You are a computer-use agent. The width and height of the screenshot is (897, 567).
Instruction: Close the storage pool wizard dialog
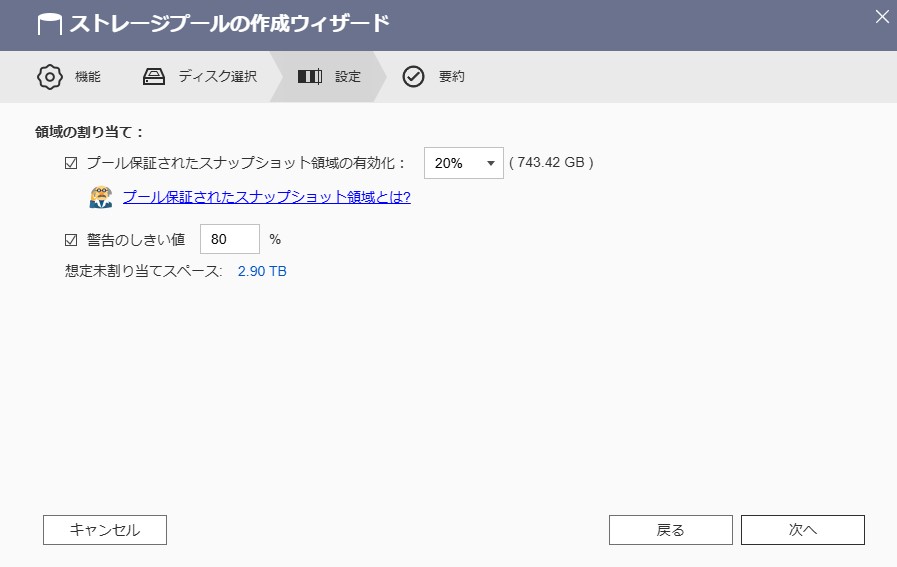[x=882, y=17]
